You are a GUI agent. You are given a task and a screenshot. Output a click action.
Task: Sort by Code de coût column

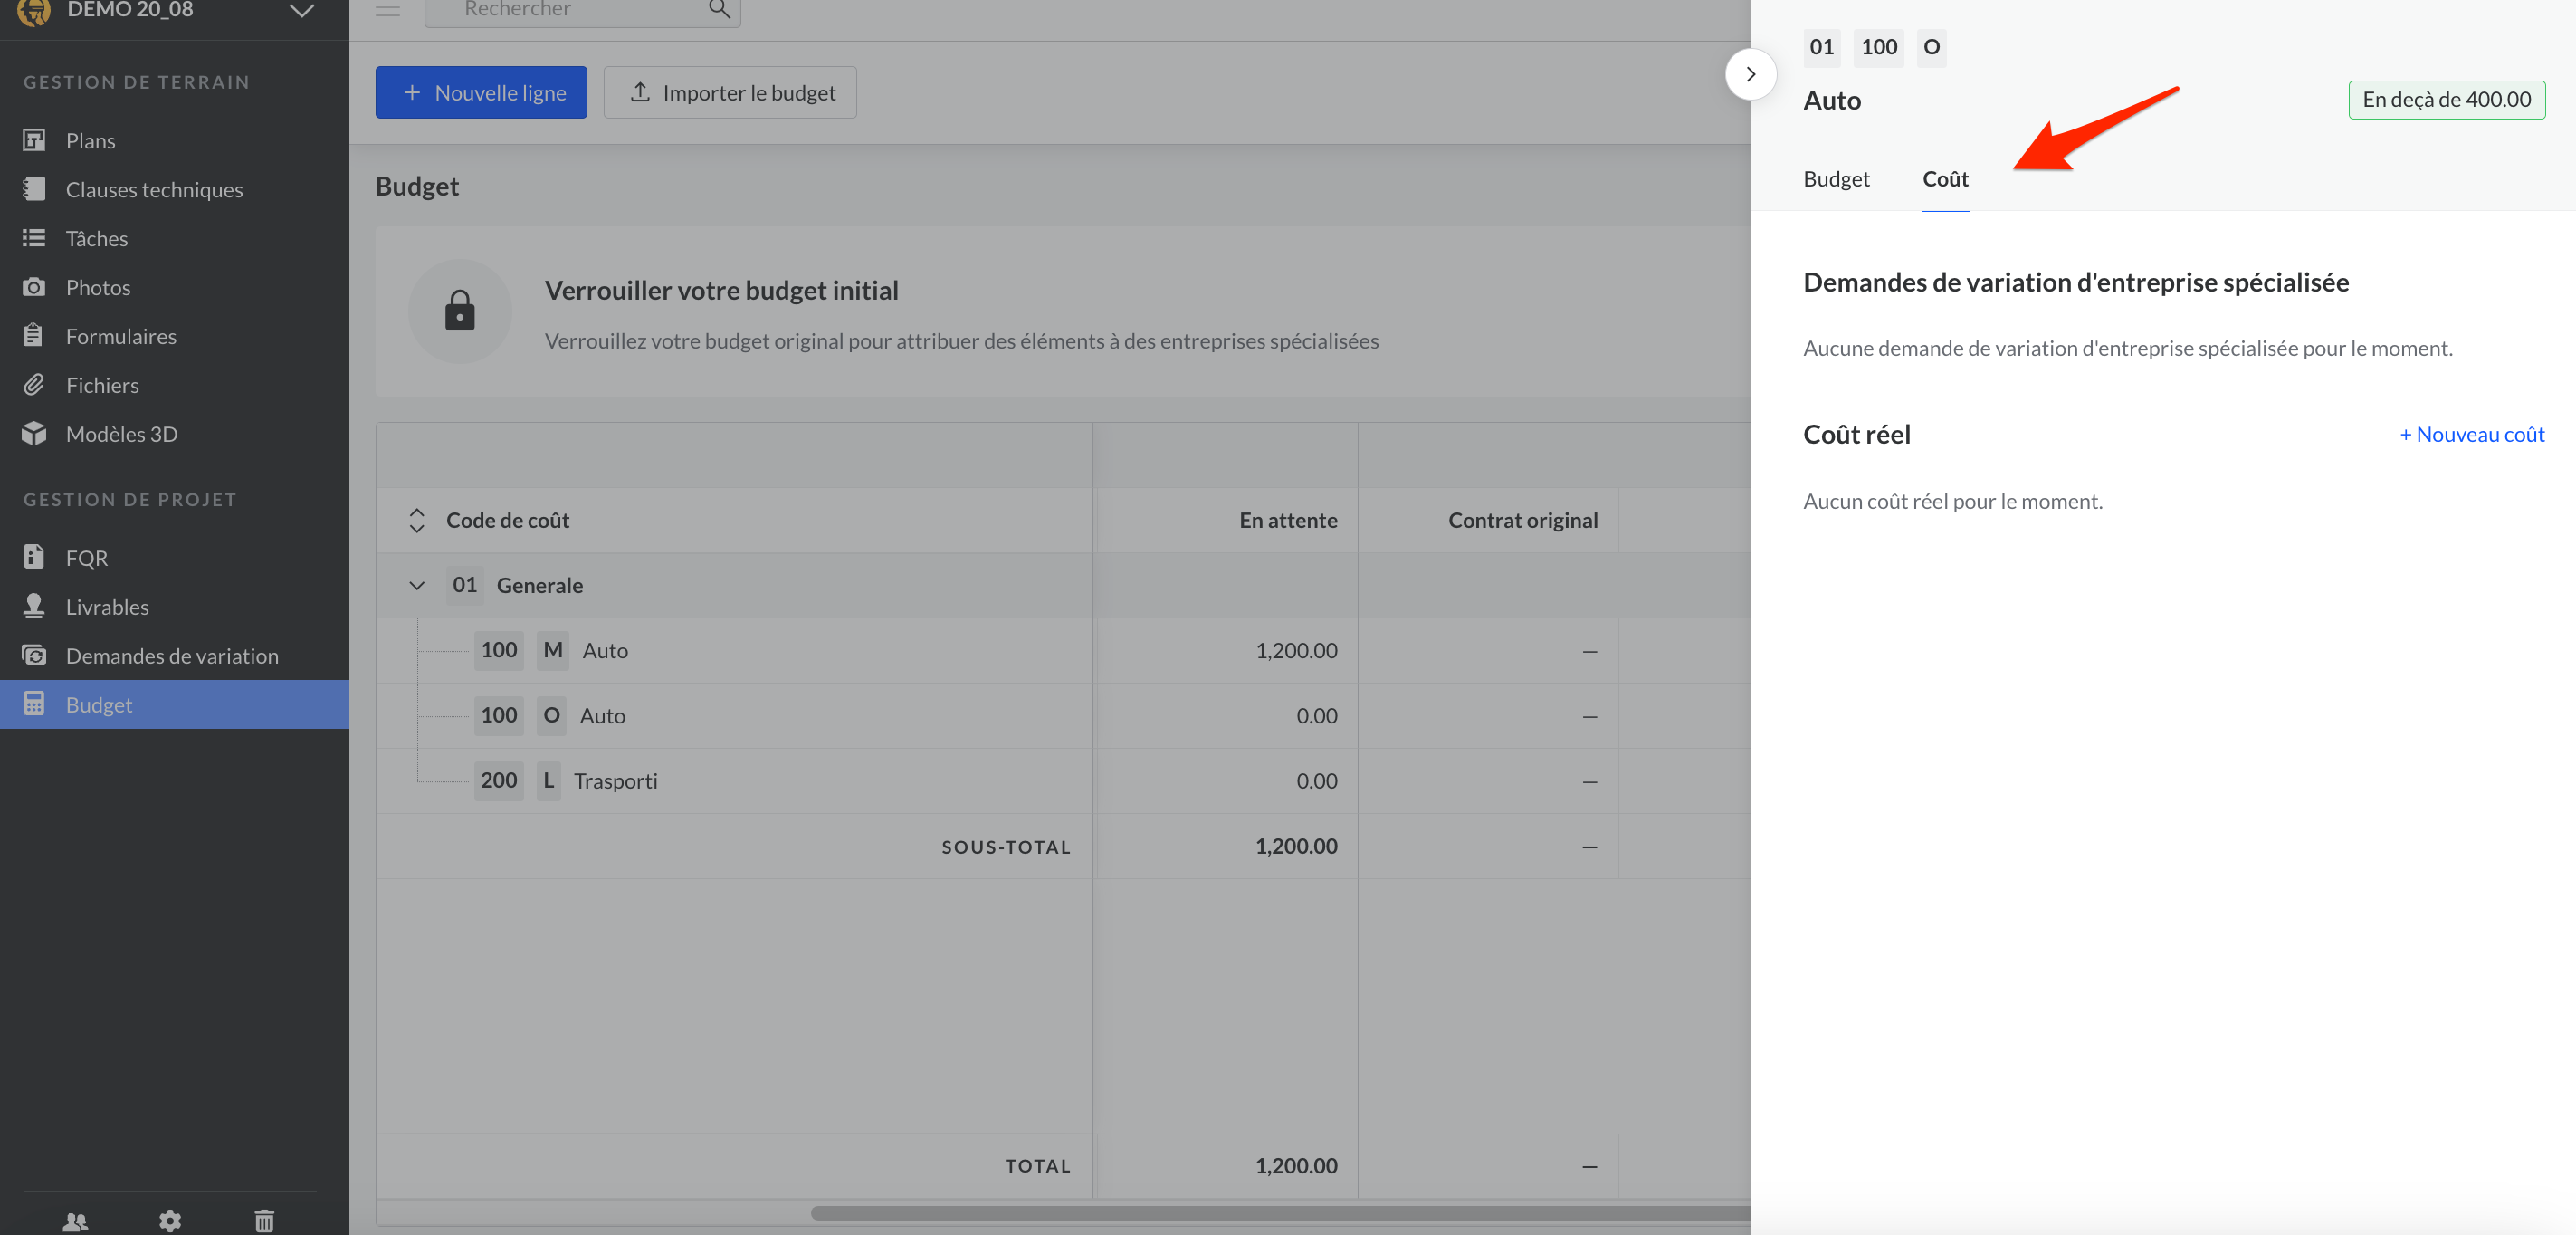417,520
